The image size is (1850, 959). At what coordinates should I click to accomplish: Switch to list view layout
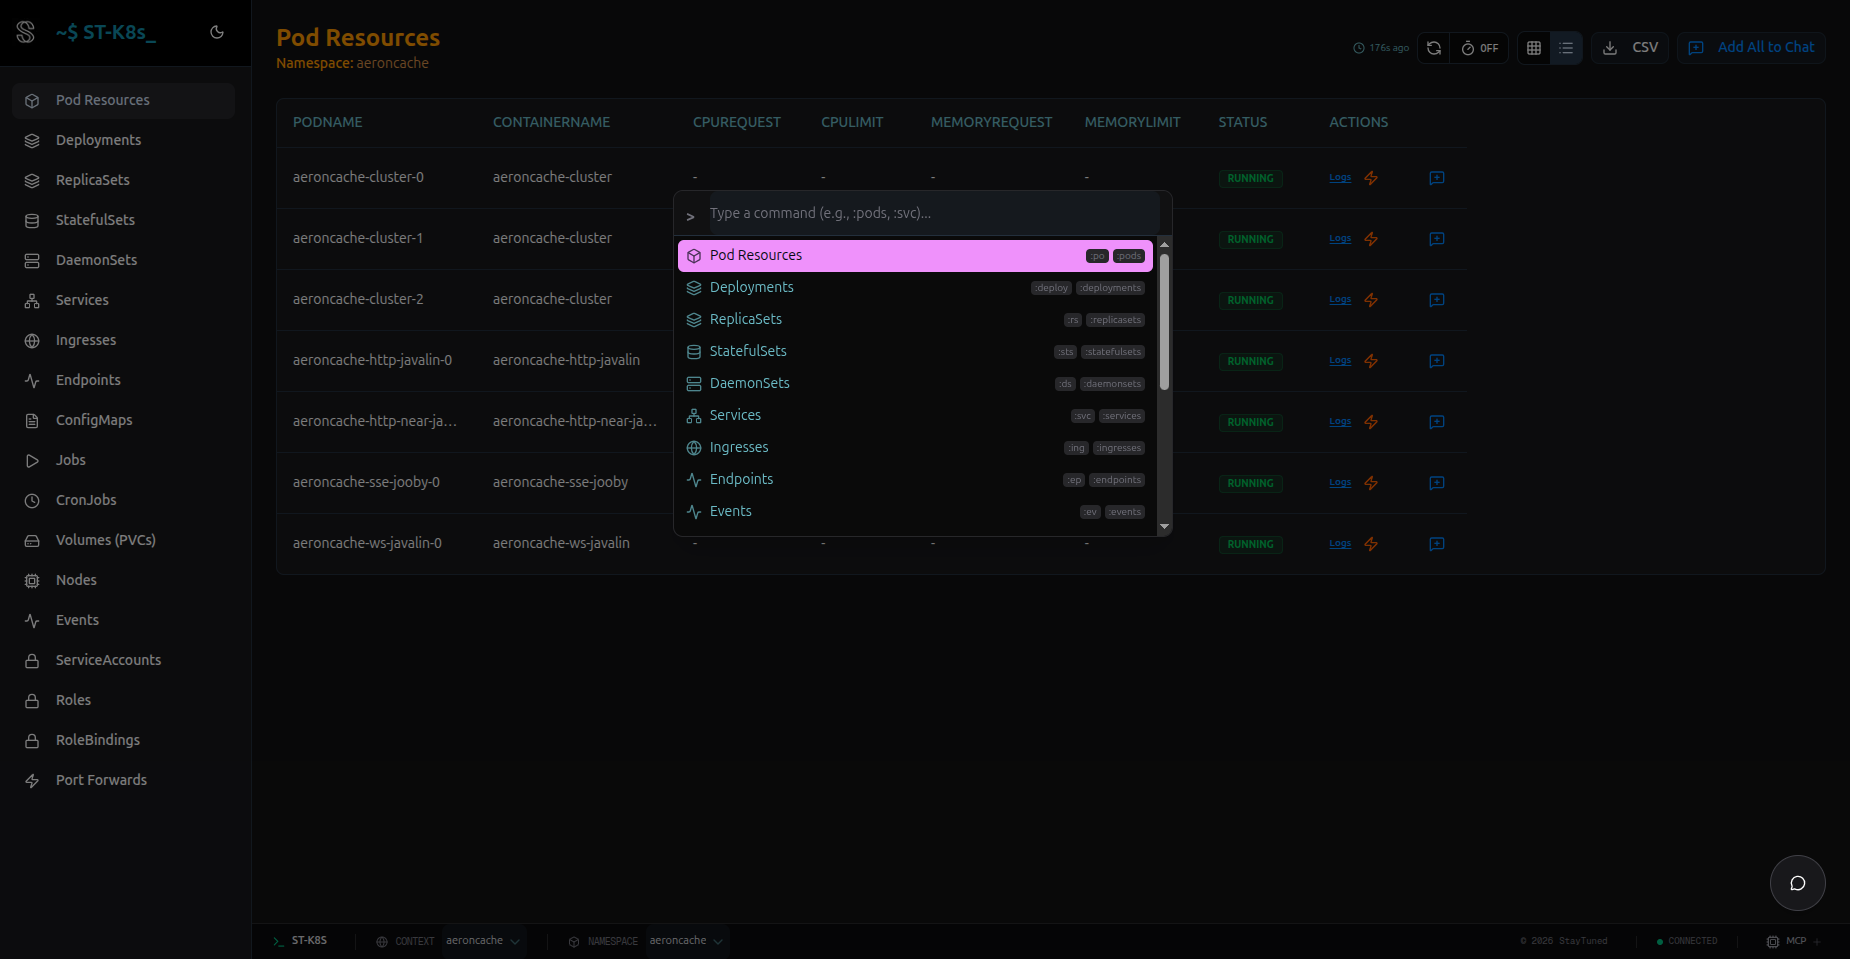pyautogui.click(x=1566, y=48)
